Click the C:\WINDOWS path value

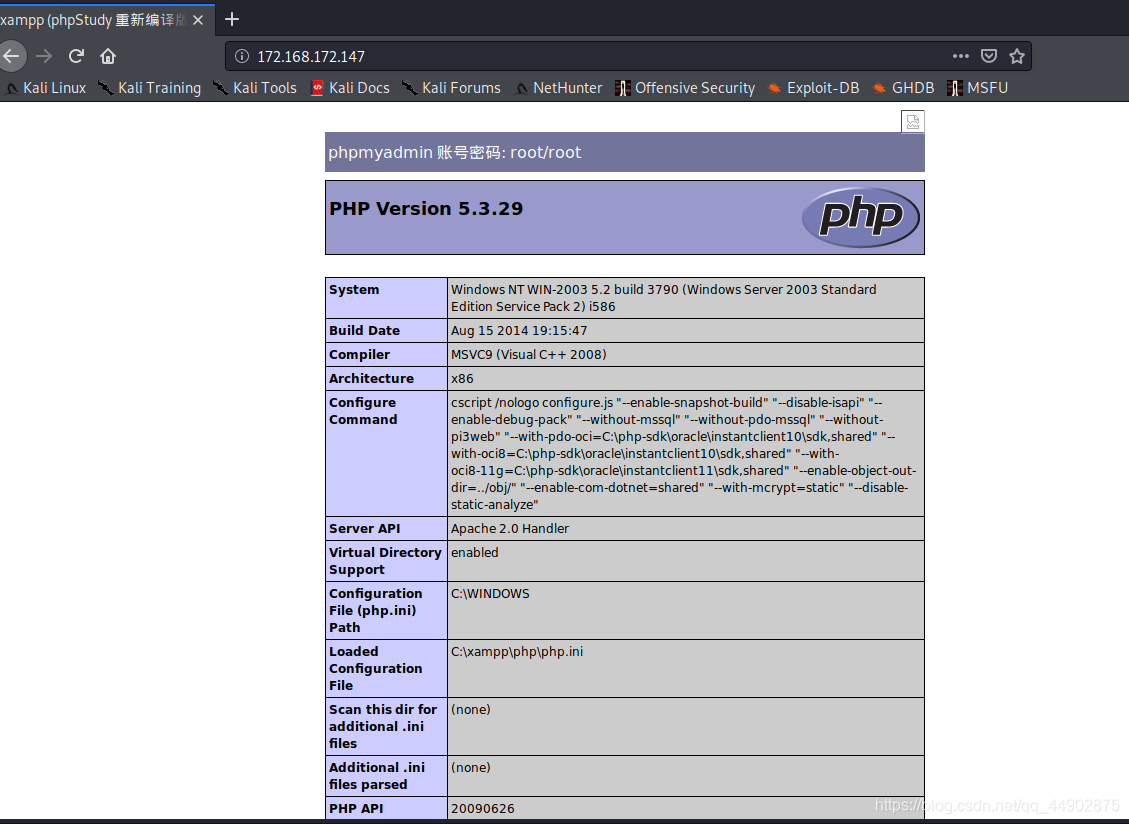tap(490, 594)
